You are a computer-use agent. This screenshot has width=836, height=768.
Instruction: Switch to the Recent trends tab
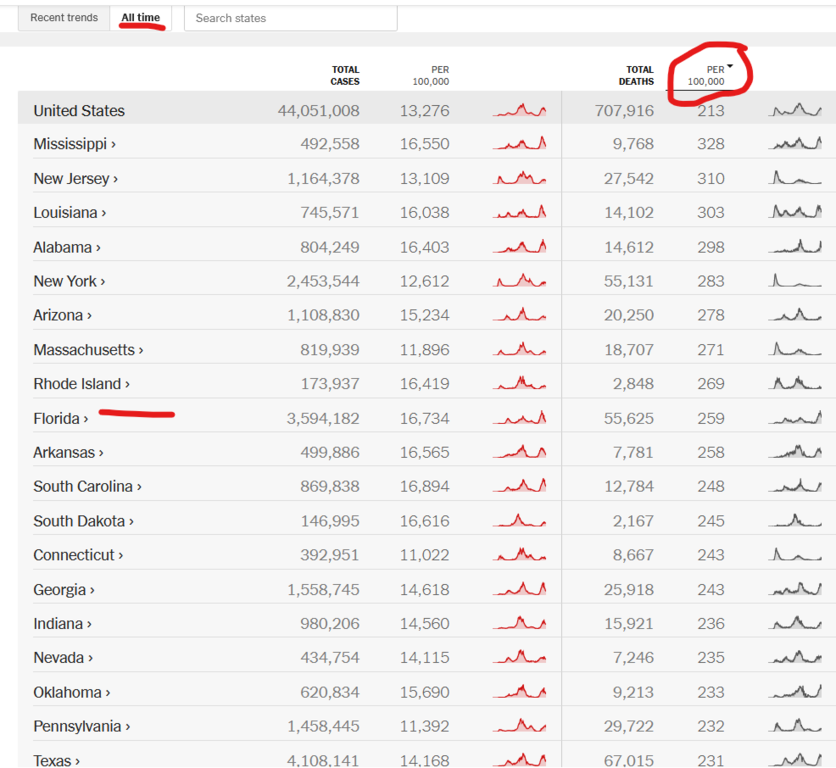click(64, 18)
